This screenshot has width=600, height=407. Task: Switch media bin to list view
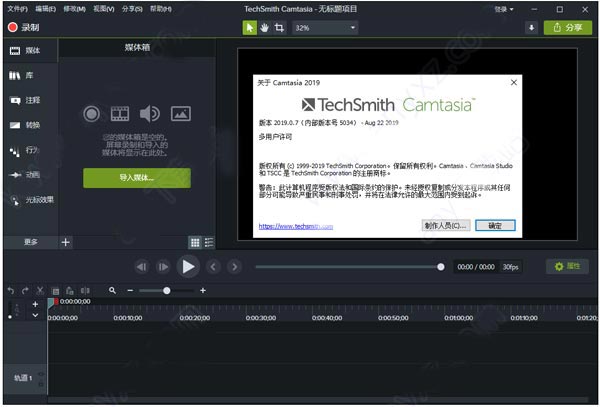pyautogui.click(x=209, y=242)
